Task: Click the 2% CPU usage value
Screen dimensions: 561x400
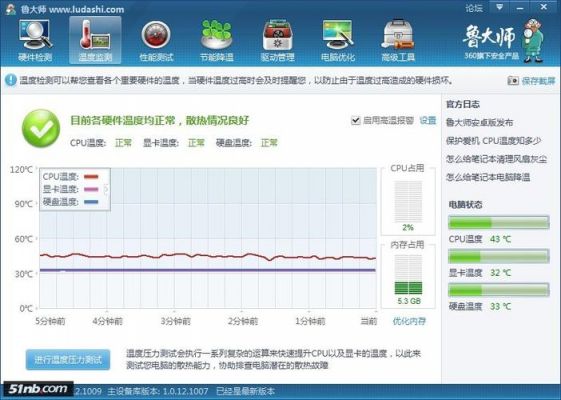Action: coord(408,227)
